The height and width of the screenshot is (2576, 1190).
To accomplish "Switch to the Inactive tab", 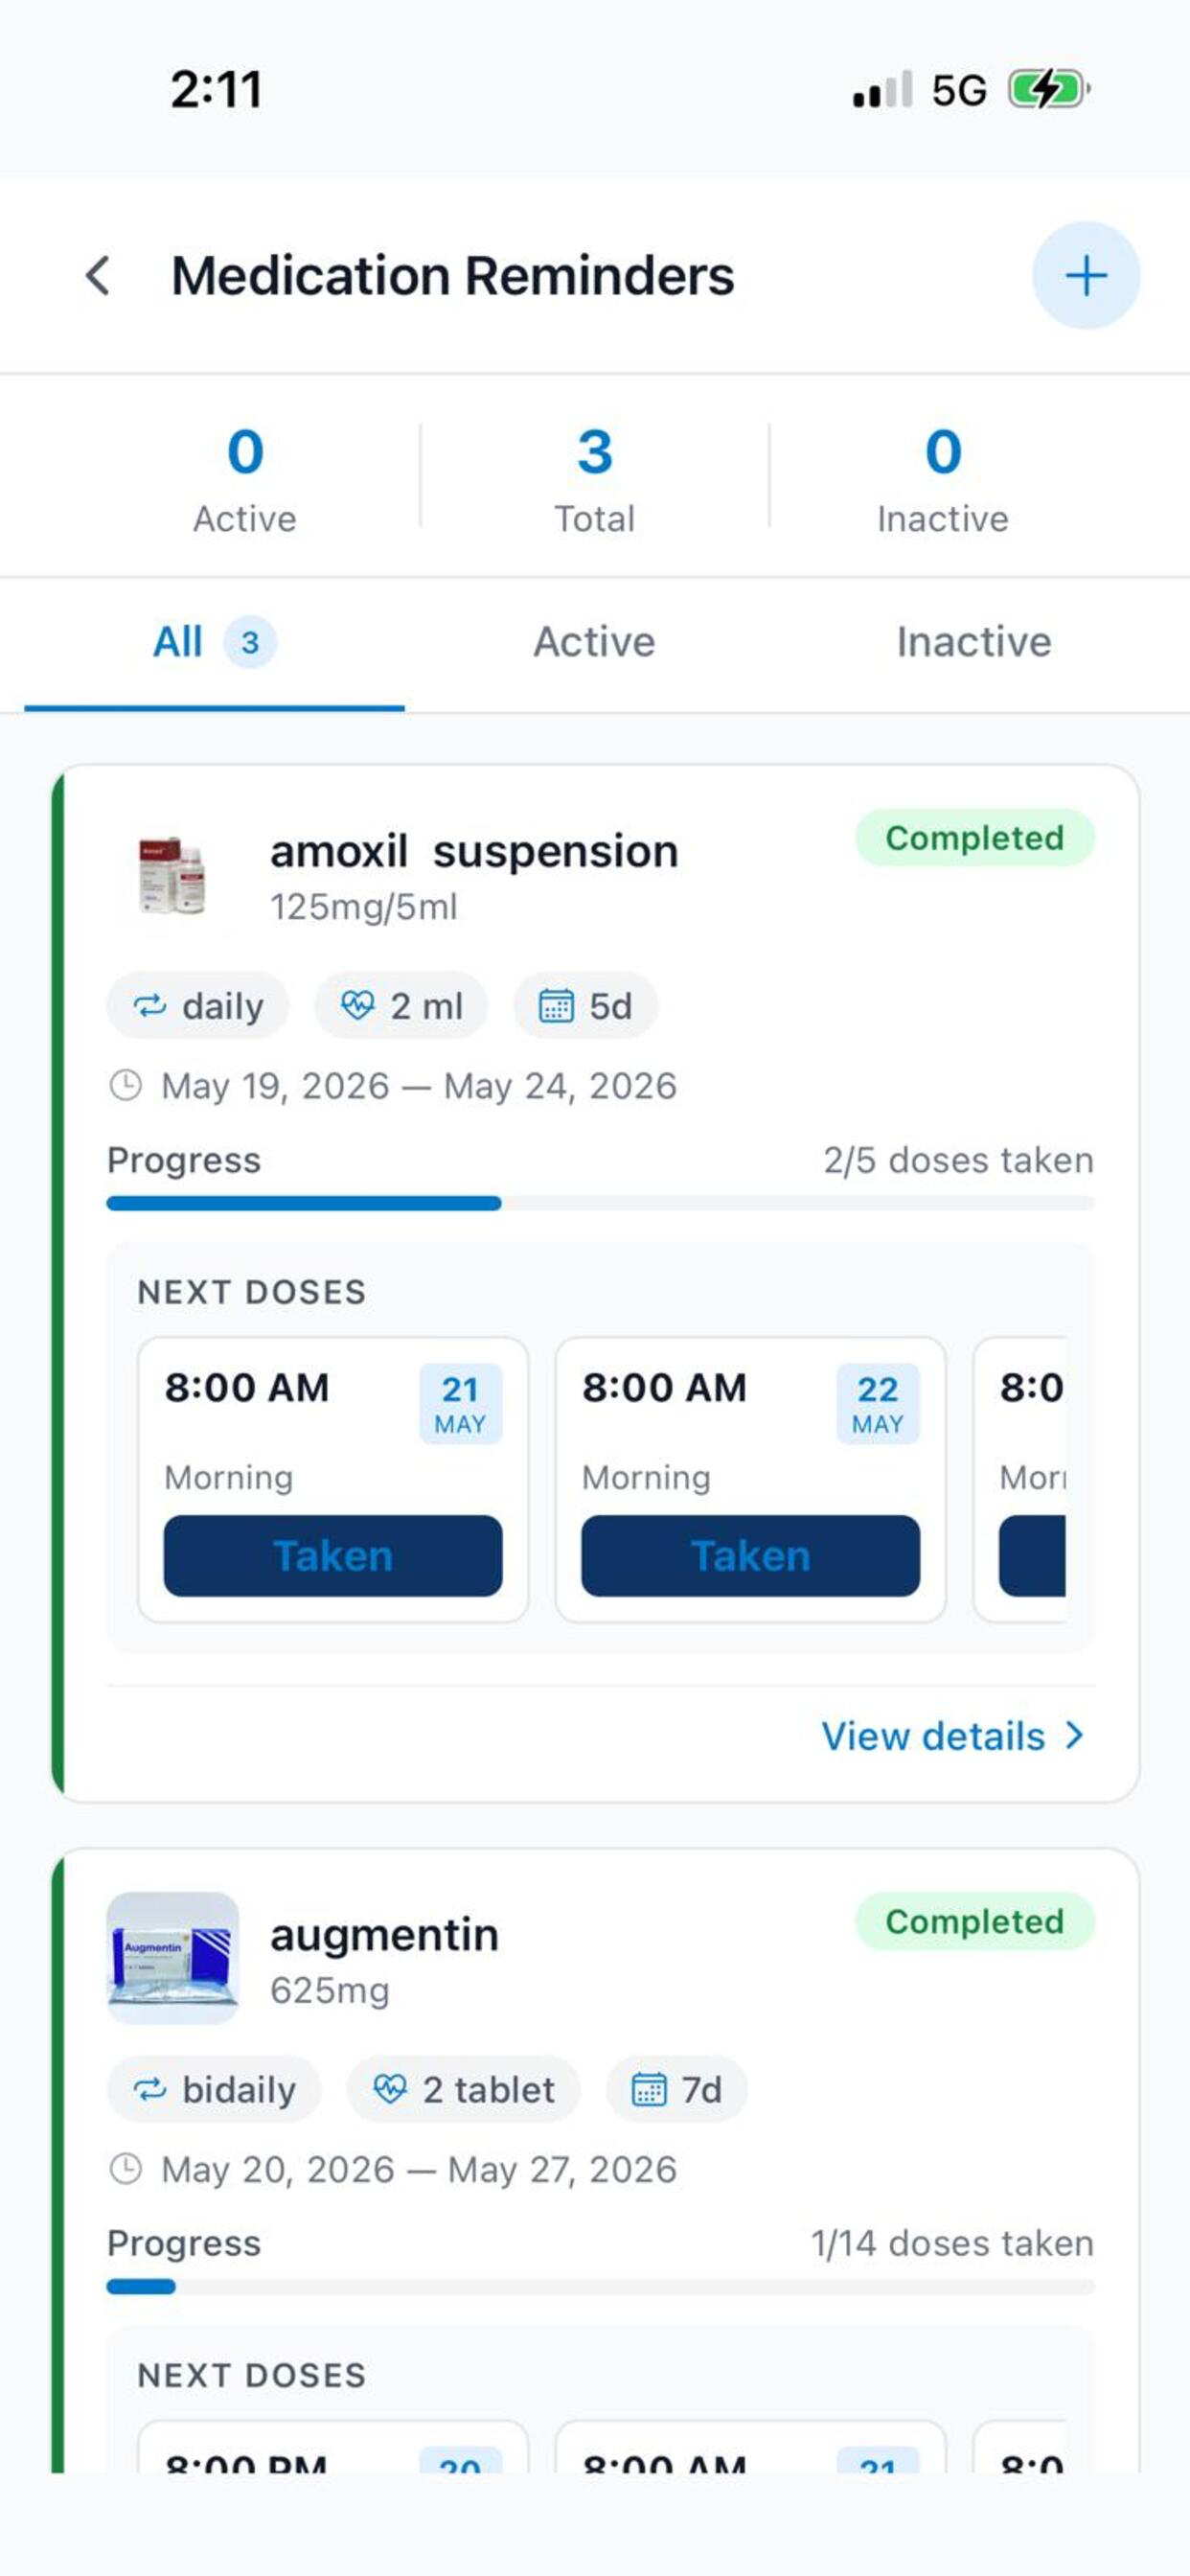I will point(973,642).
